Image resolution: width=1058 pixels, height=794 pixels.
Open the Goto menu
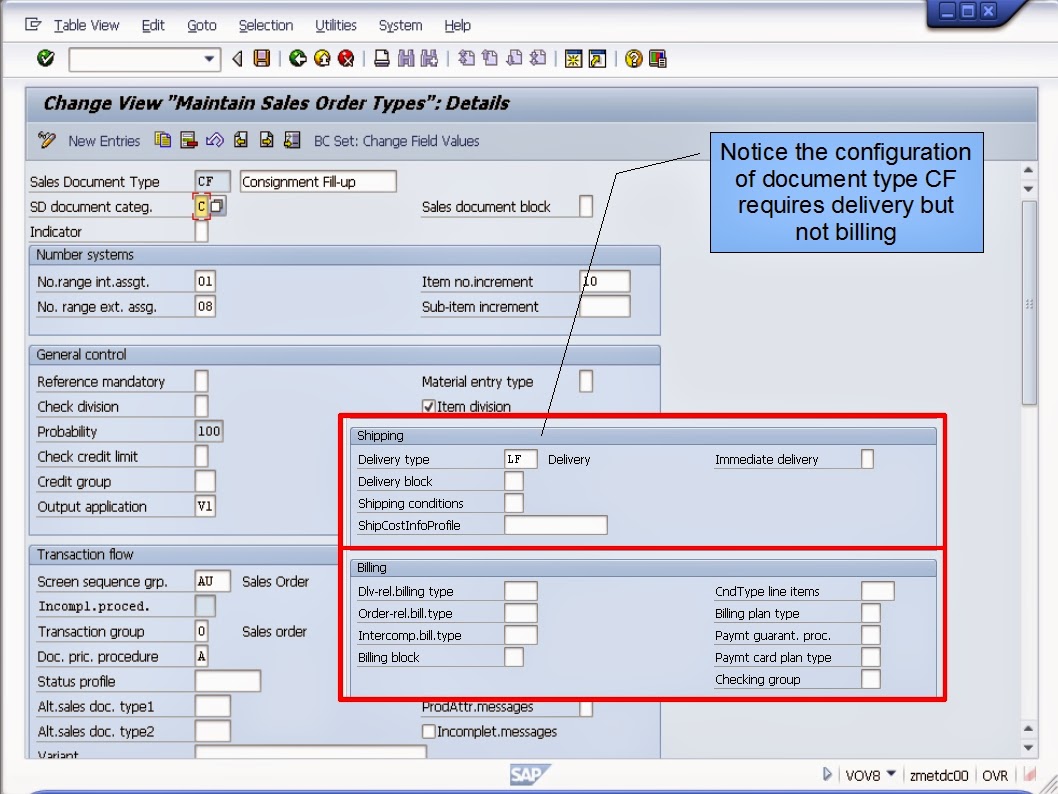tap(202, 26)
